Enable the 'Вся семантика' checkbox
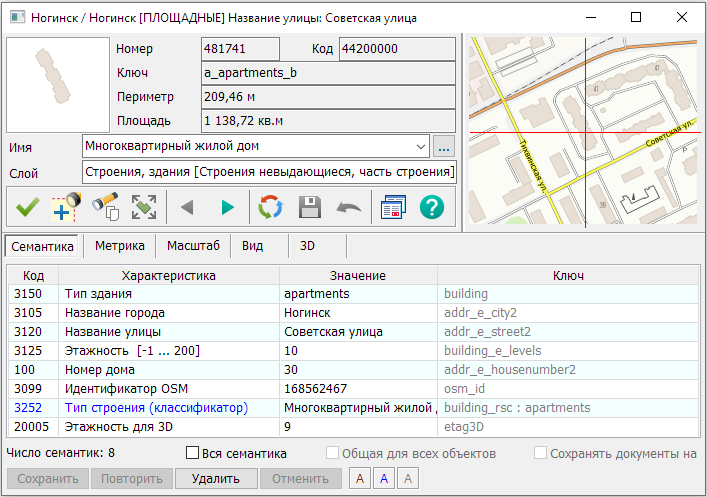Image resolution: width=707 pixels, height=497 pixels. (x=194, y=454)
